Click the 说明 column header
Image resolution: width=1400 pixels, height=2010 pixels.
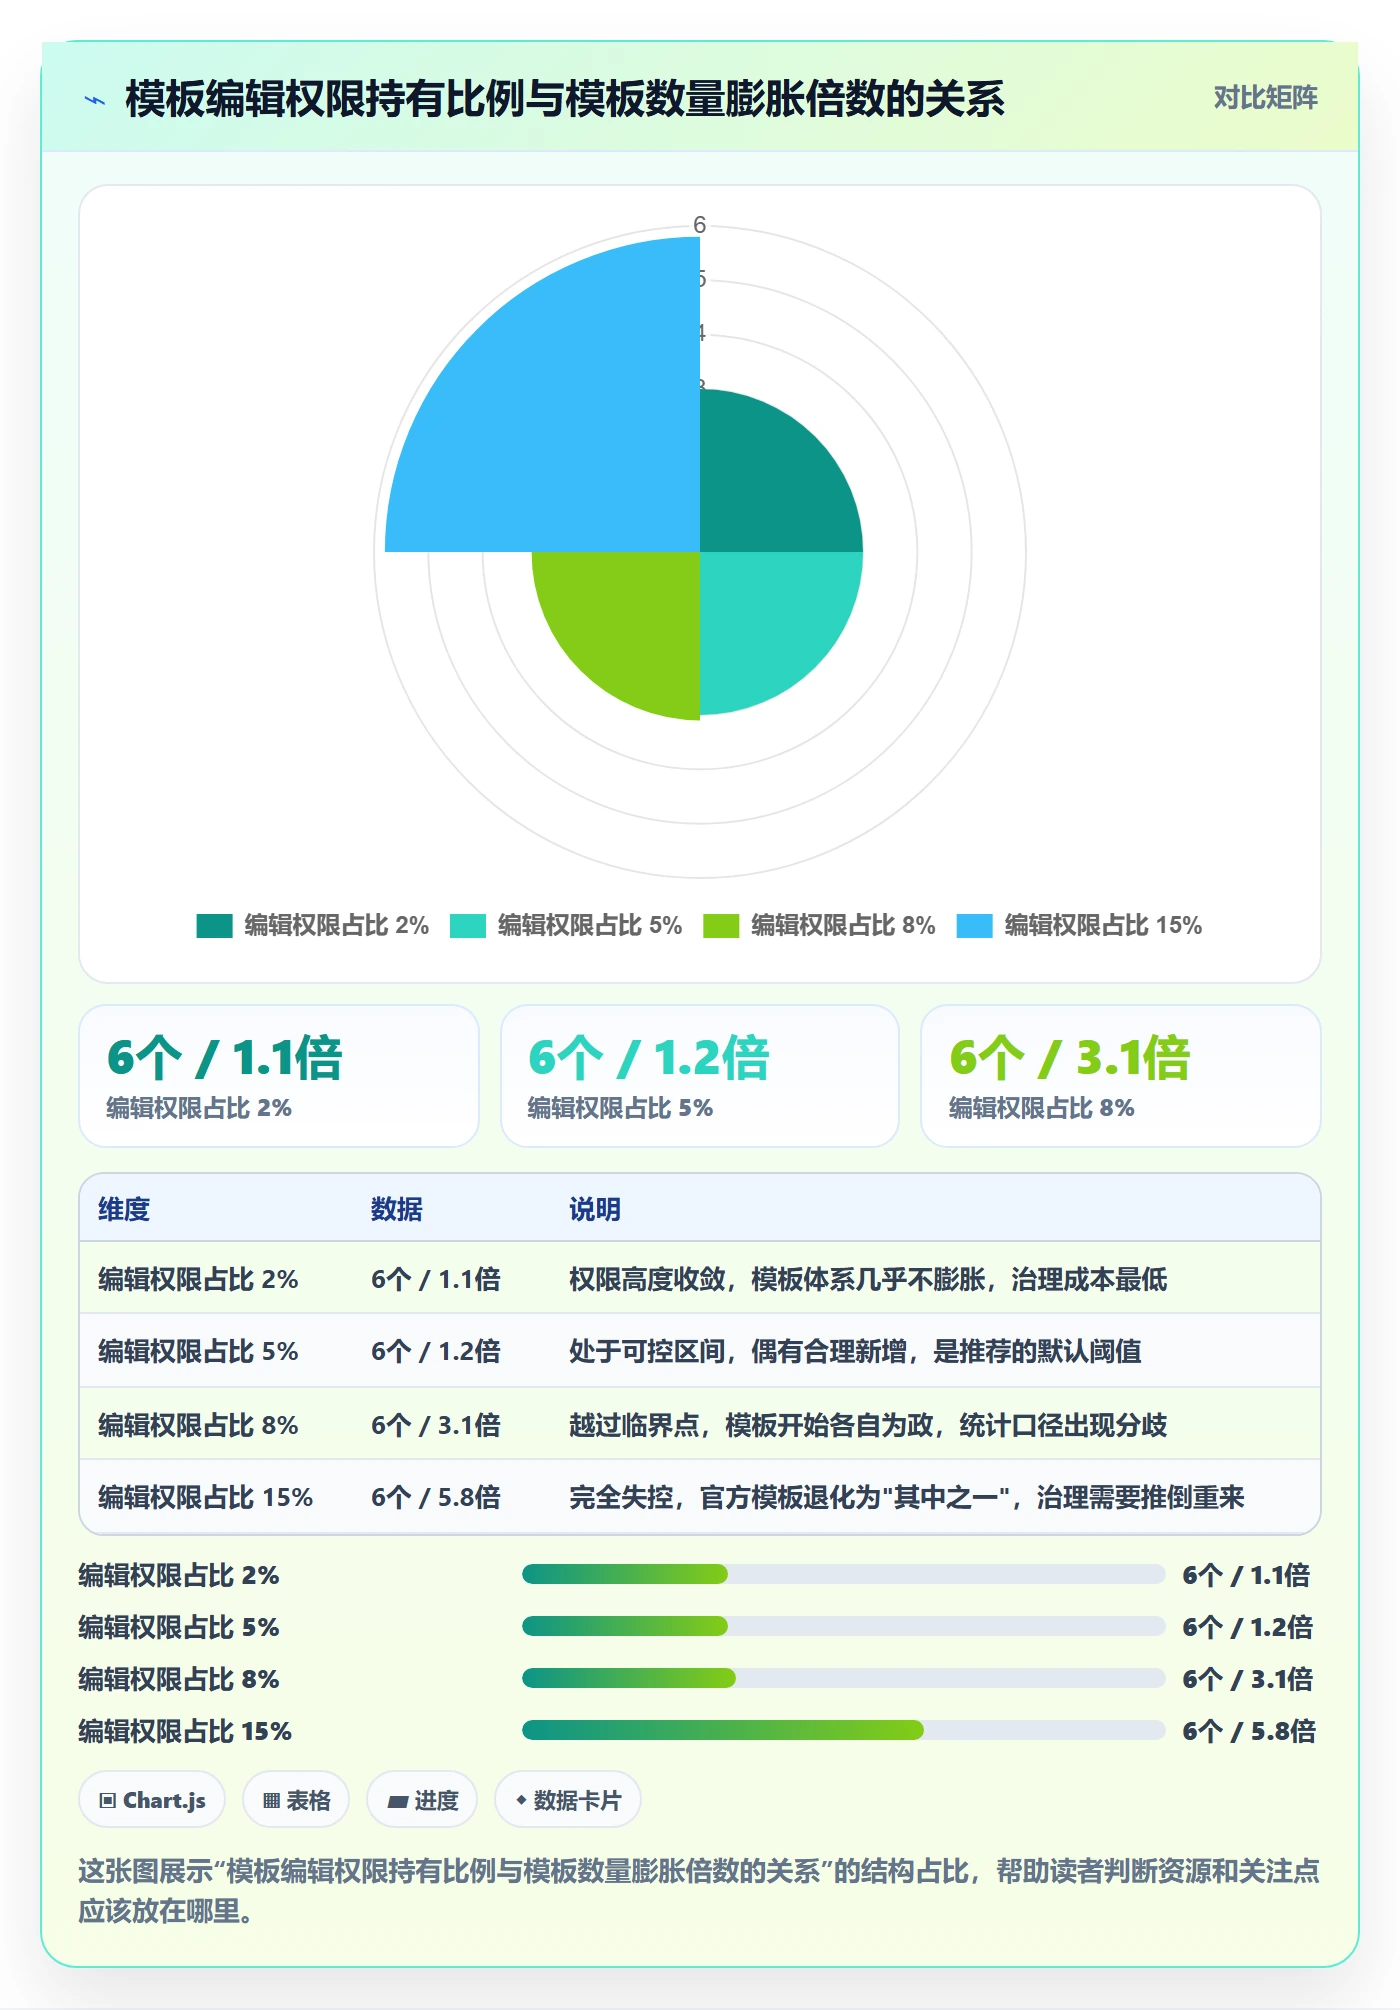tap(595, 1209)
